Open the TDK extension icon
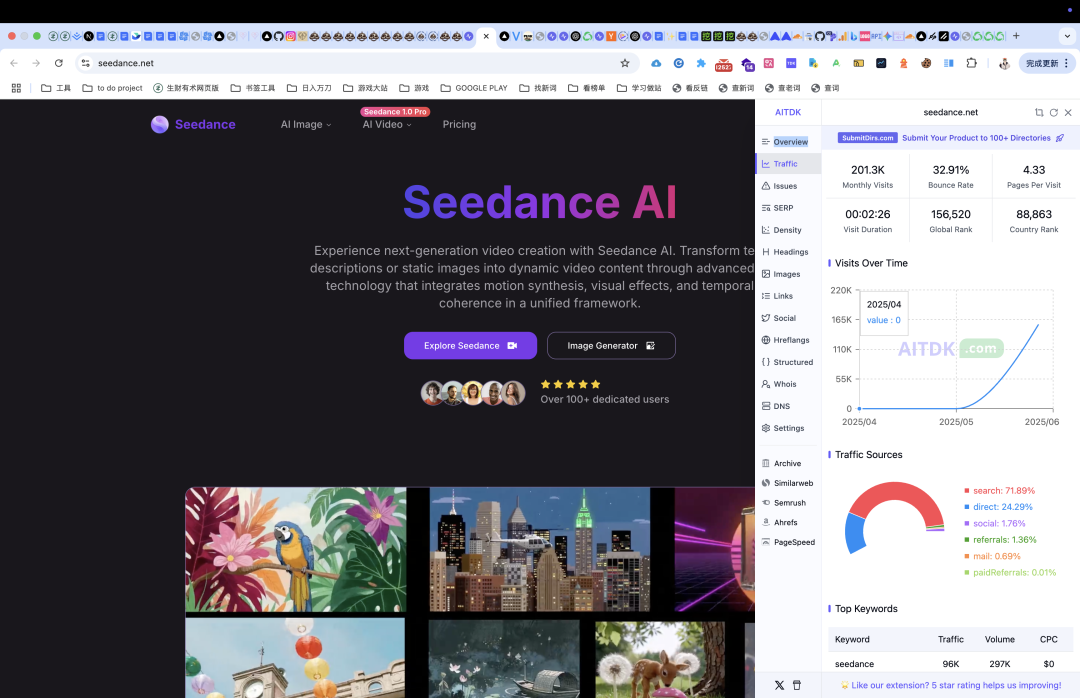Viewport: 1080px width, 698px height. pyautogui.click(x=791, y=63)
